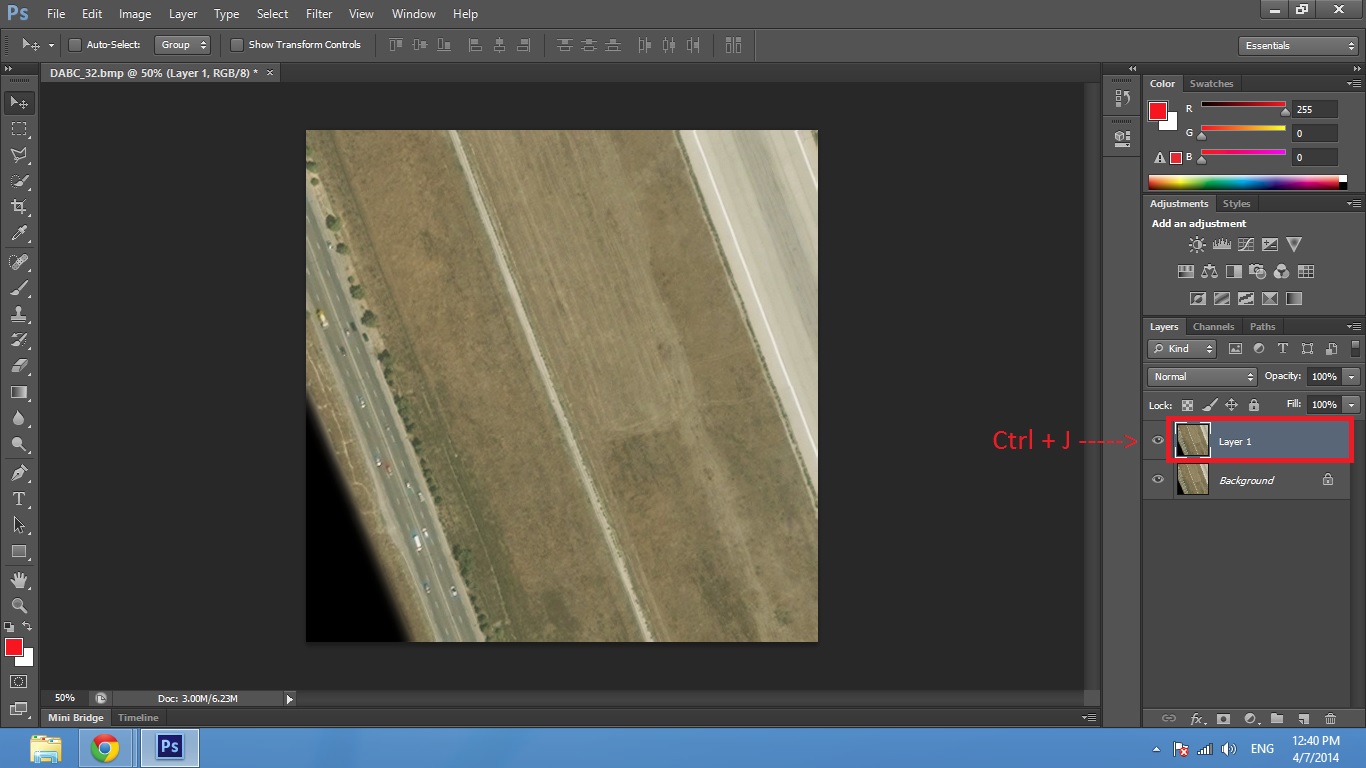The image size is (1366, 768).
Task: Open the Timeline panel tab
Action: (x=138, y=718)
